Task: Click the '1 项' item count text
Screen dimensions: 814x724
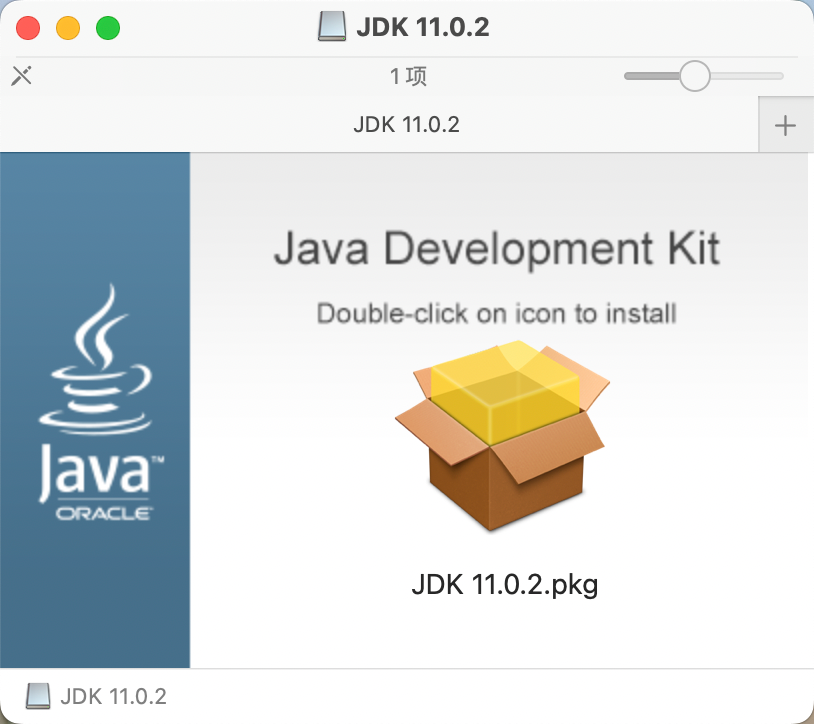Action: [x=409, y=76]
